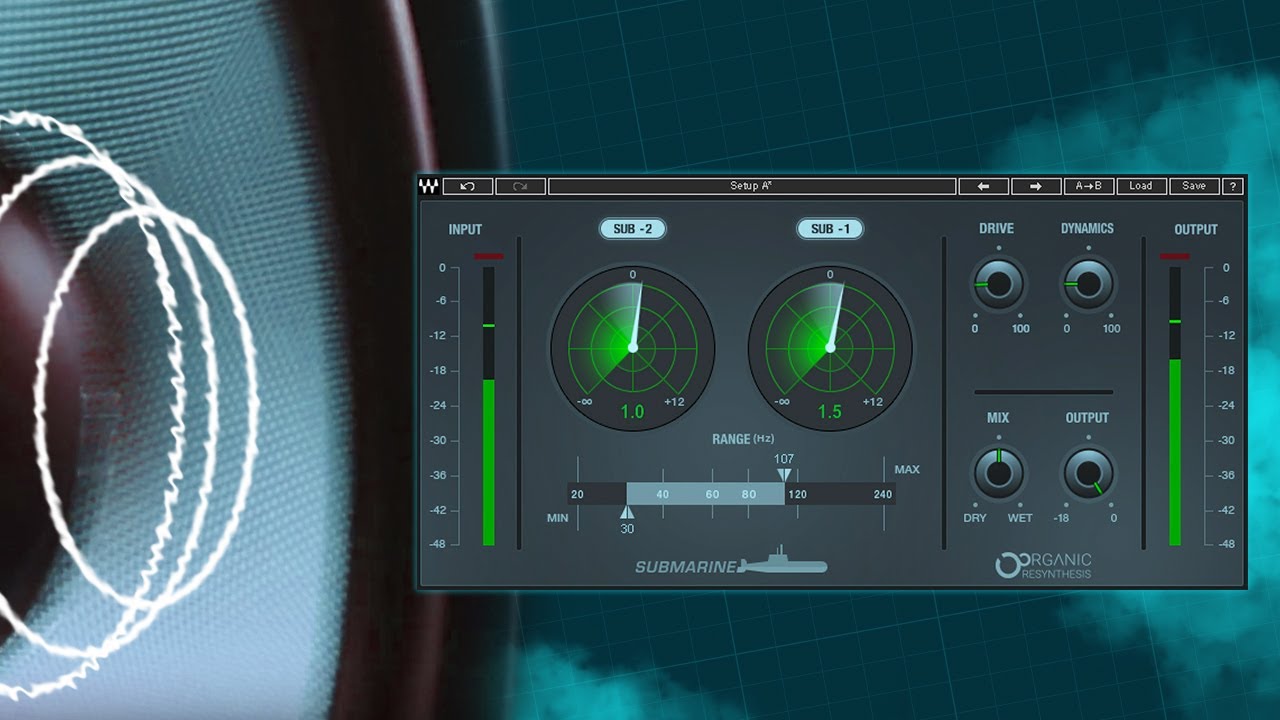Open the Setup A preset menu
This screenshot has width=1280, height=720.
pos(752,186)
